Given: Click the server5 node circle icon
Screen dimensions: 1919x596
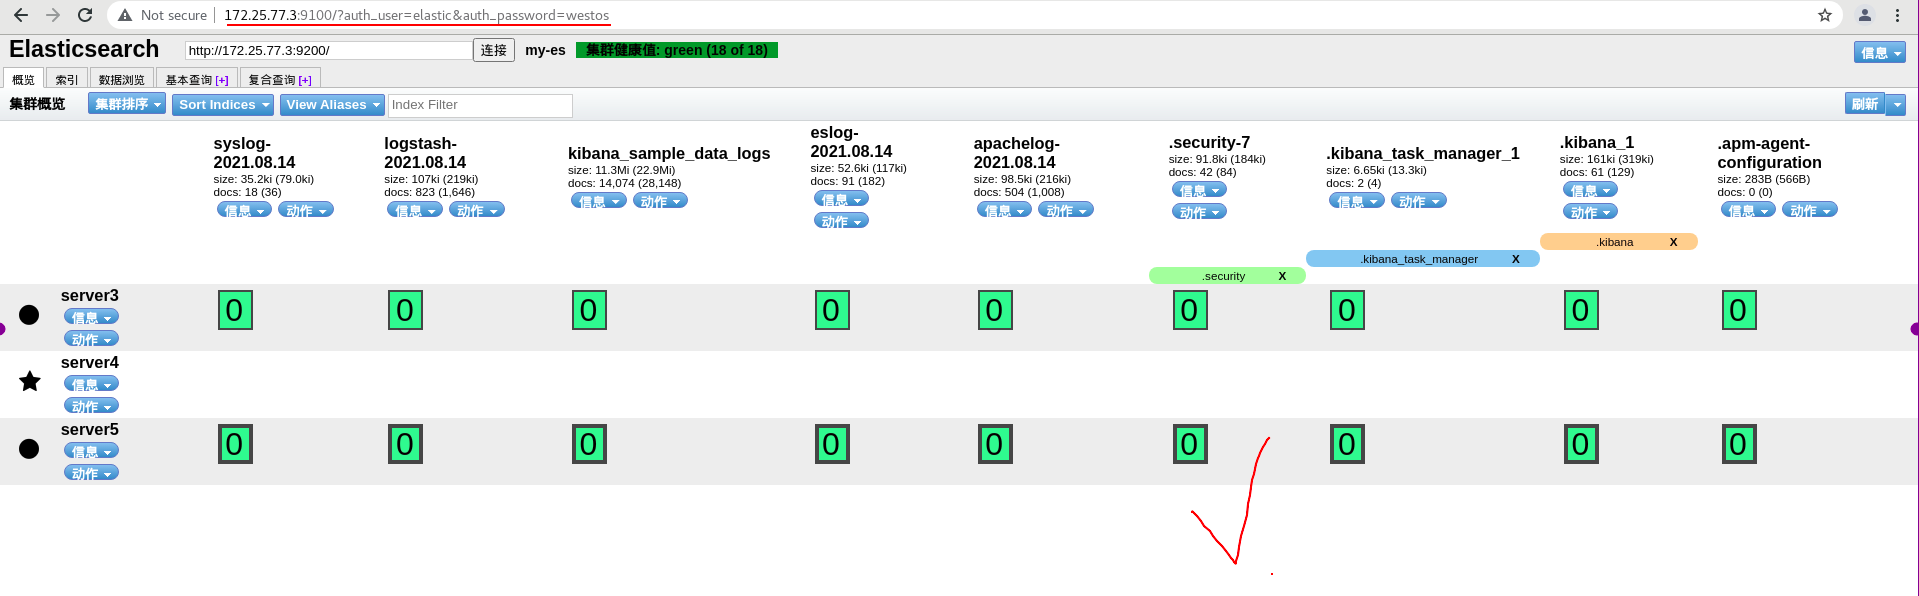Looking at the screenshot, I should [29, 449].
